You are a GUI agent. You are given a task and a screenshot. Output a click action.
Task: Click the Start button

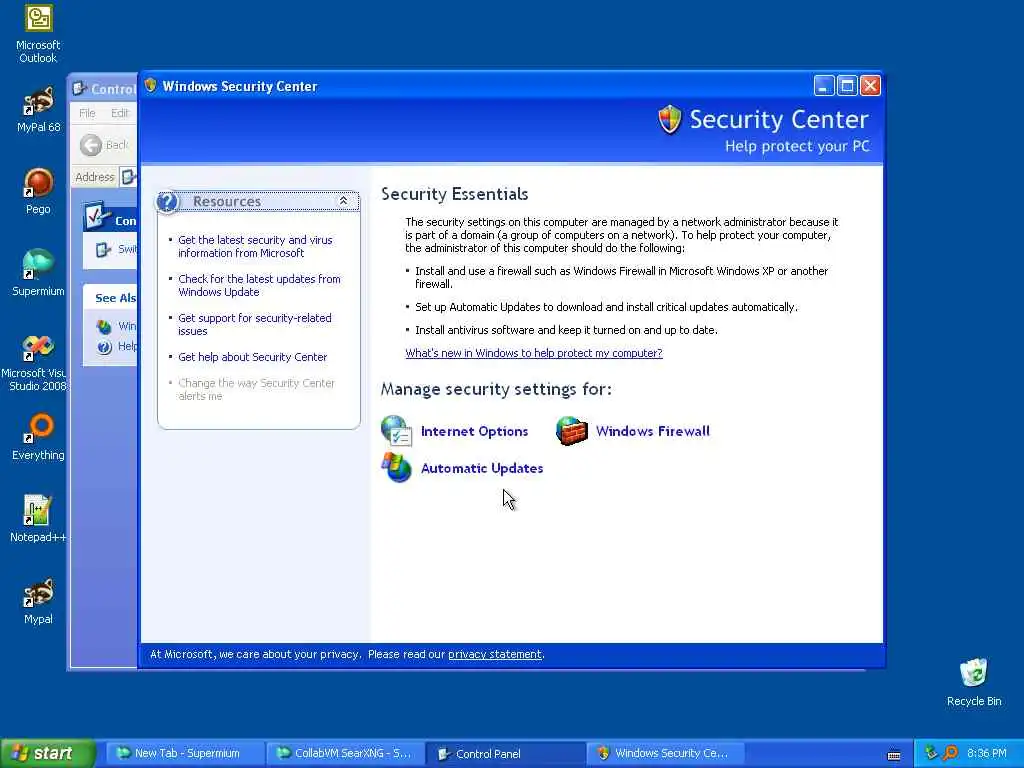click(x=48, y=753)
